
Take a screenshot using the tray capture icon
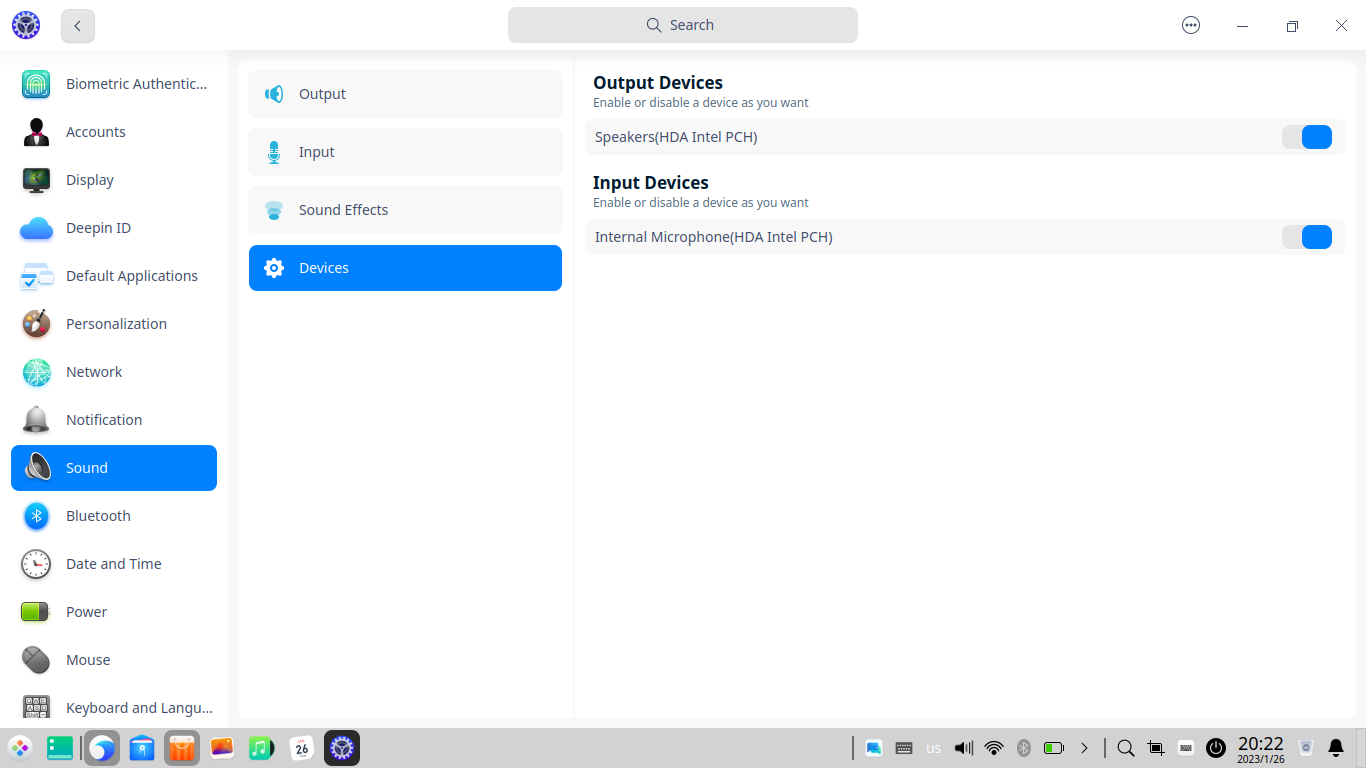(1156, 748)
